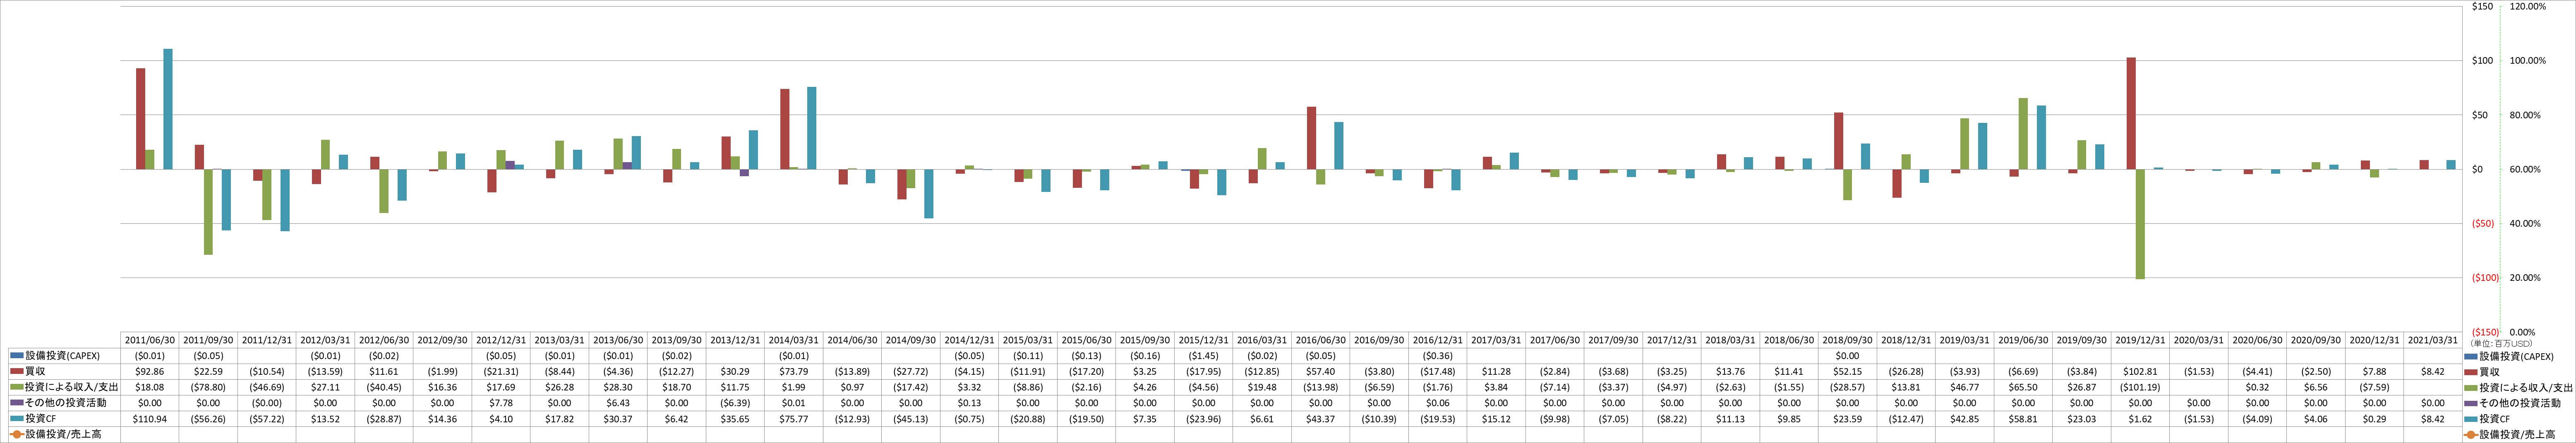2576x443 pixels.
Task: Click the red 買収 bar for 2014/03/31
Action: pyautogui.click(x=785, y=129)
